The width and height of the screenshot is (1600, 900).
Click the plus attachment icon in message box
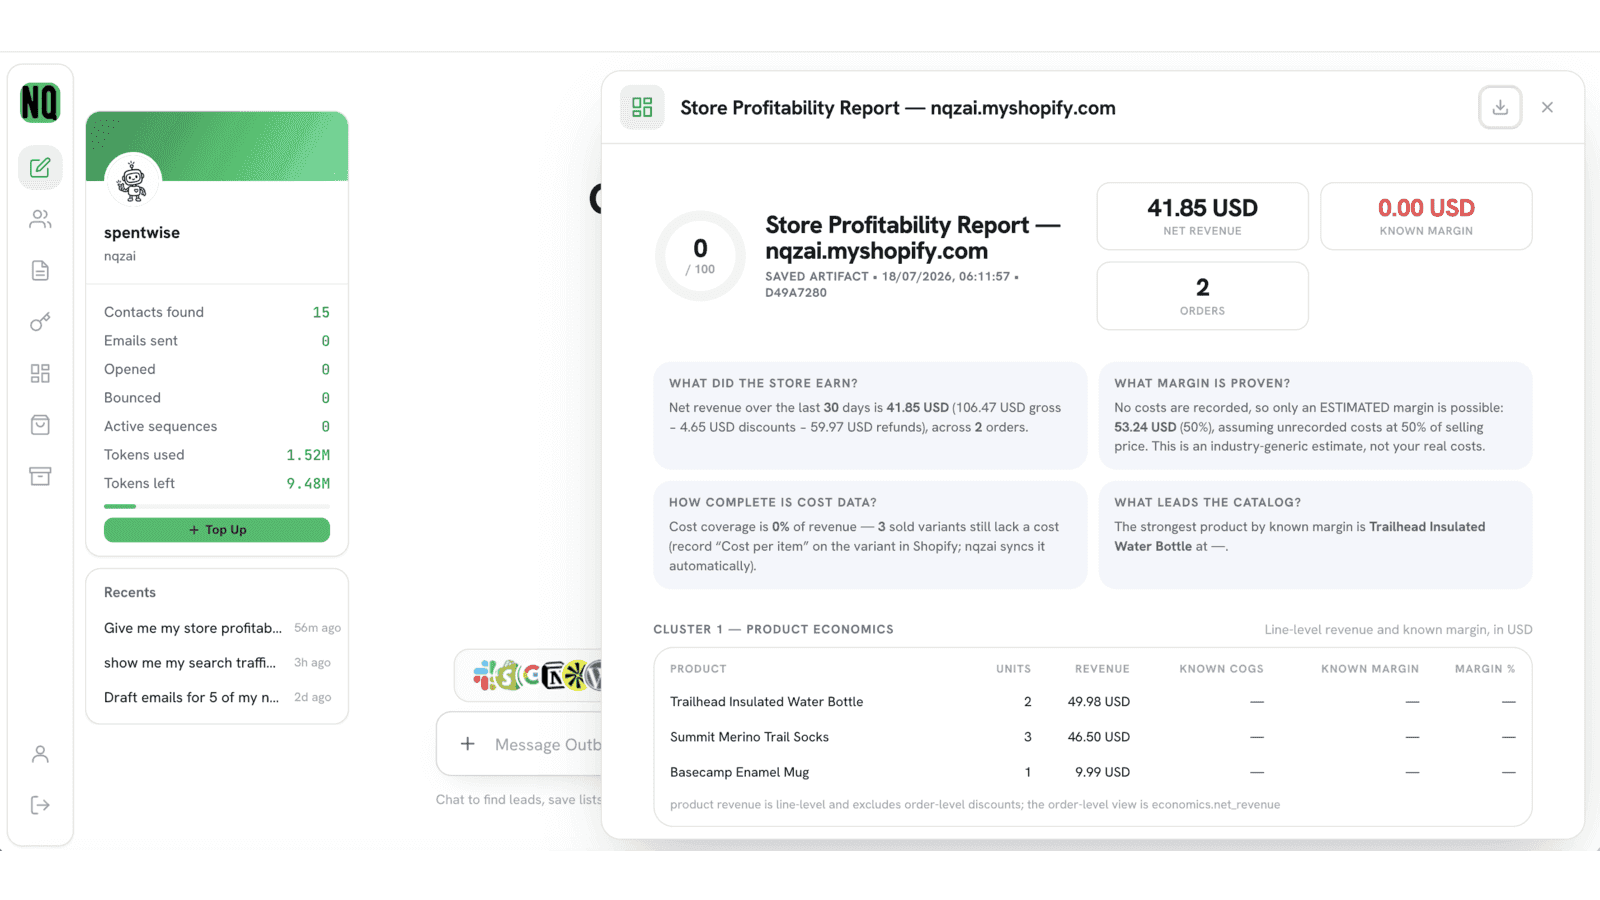coord(467,744)
